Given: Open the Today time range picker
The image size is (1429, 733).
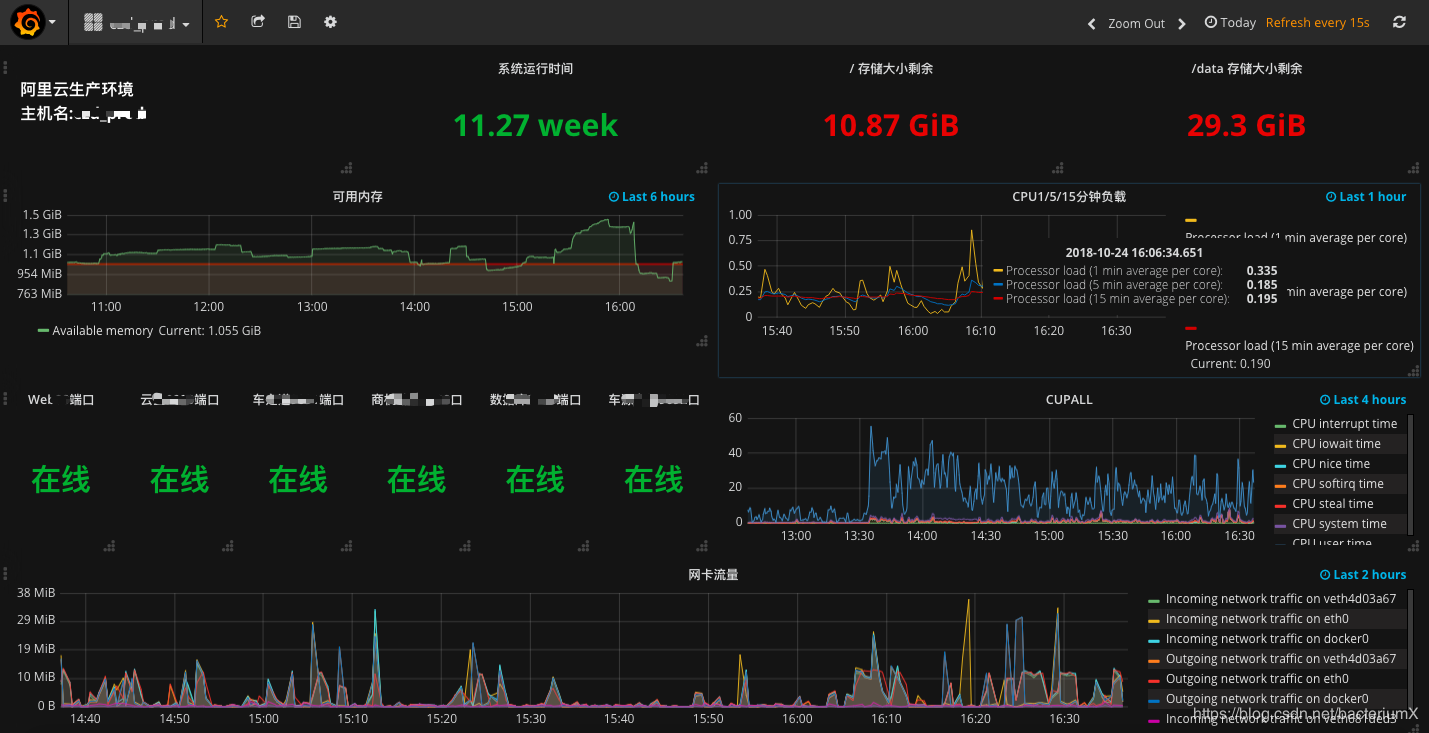Looking at the screenshot, I should (1230, 22).
